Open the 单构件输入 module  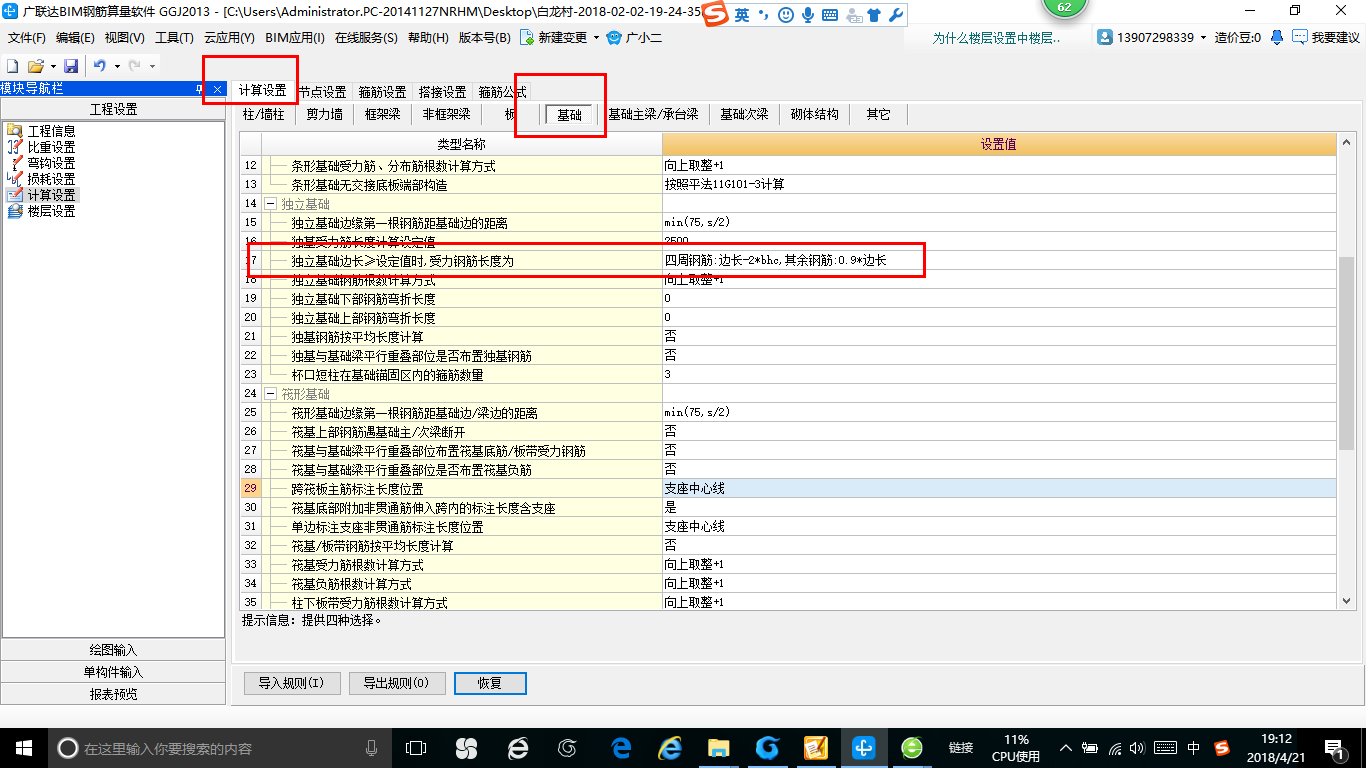tap(113, 672)
